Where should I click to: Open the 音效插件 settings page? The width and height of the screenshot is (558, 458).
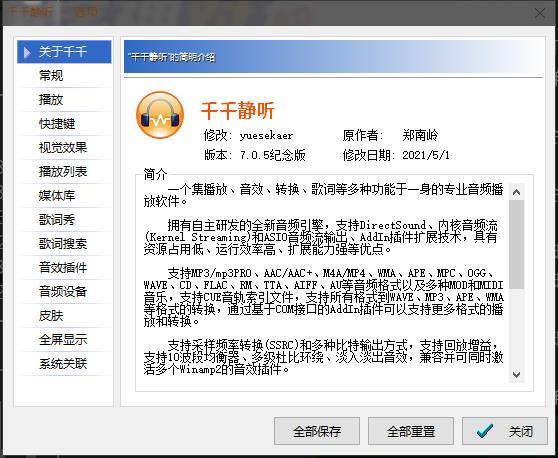pyautogui.click(x=64, y=268)
